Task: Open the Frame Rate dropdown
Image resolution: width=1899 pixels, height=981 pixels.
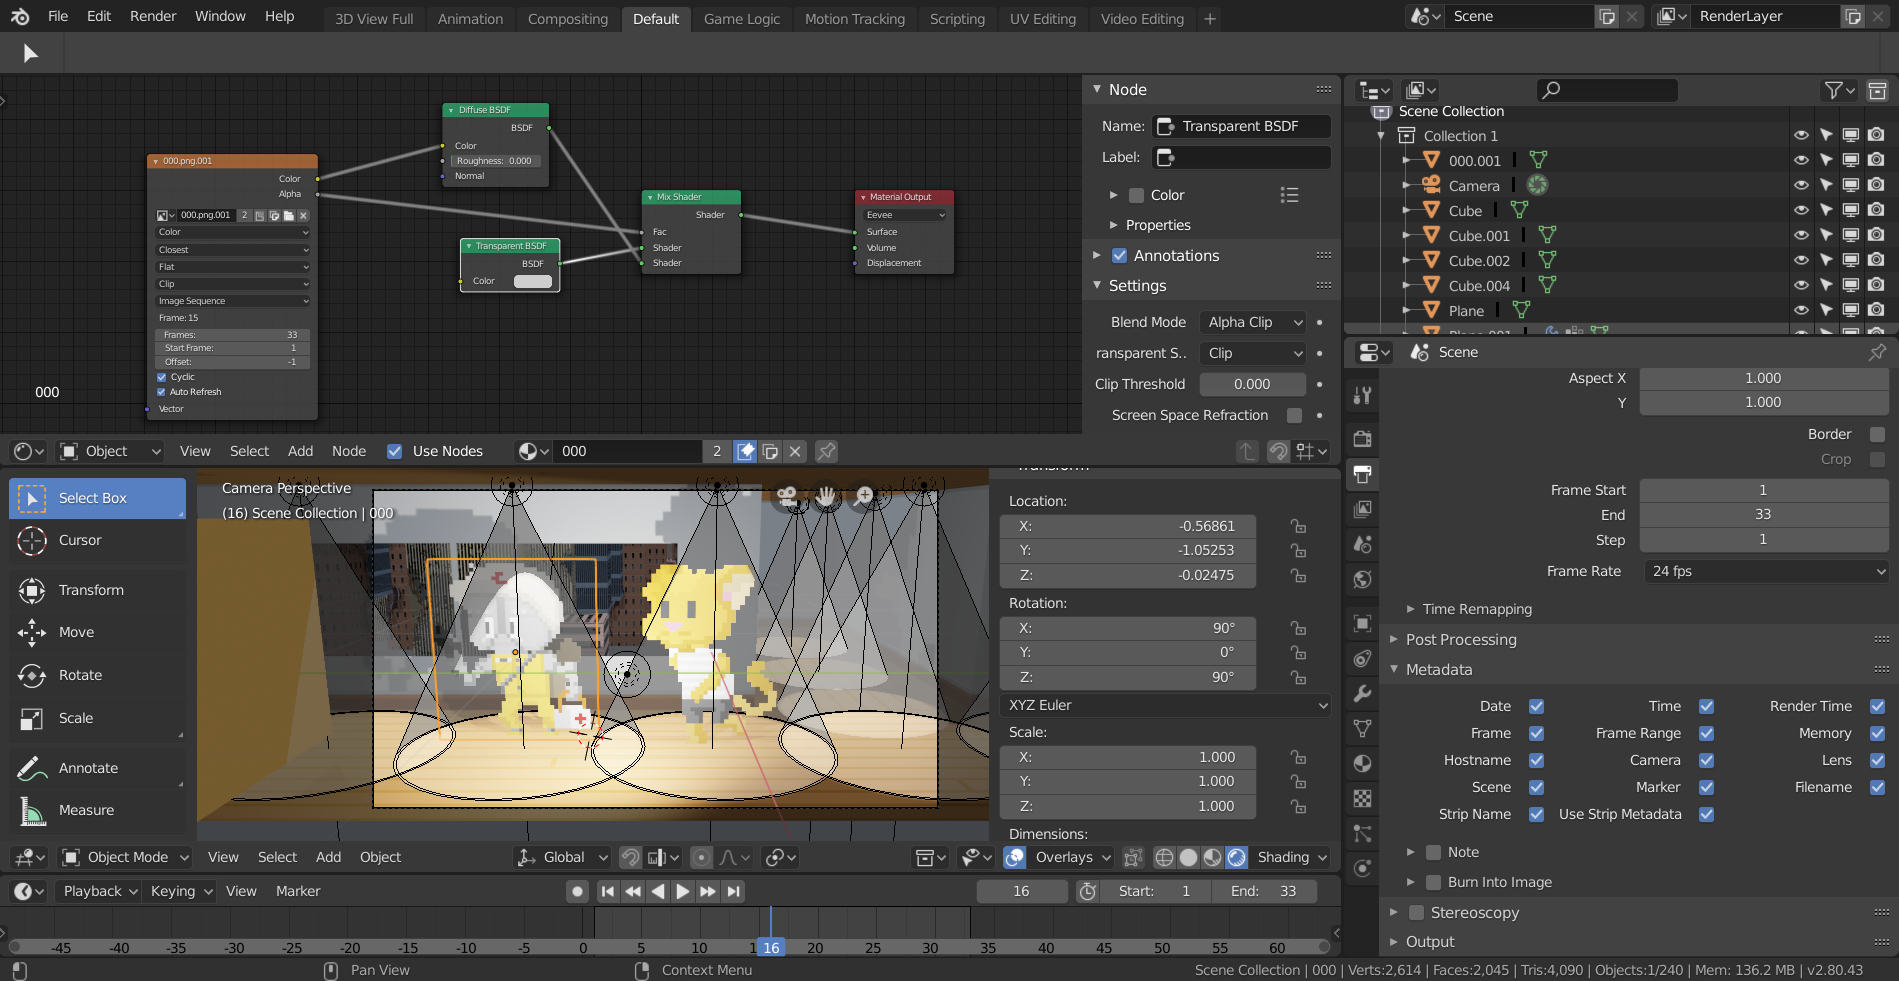Action: tap(1765, 571)
